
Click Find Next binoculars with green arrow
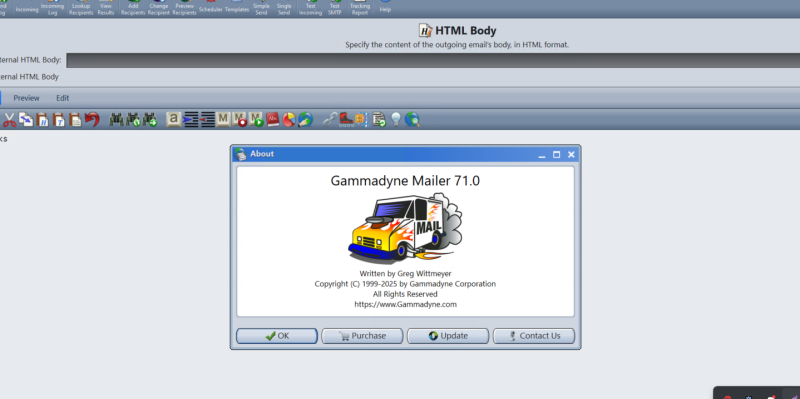[149, 120]
